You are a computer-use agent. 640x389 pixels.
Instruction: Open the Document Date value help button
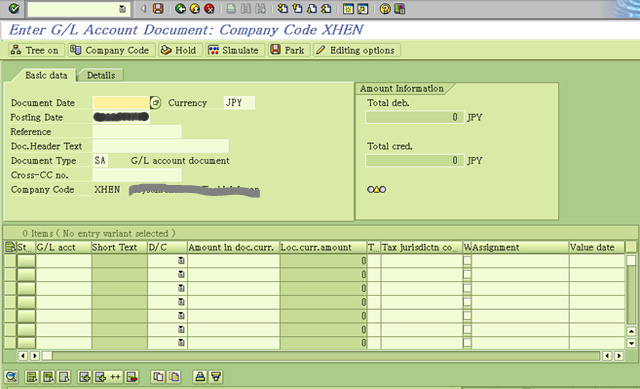click(x=156, y=102)
